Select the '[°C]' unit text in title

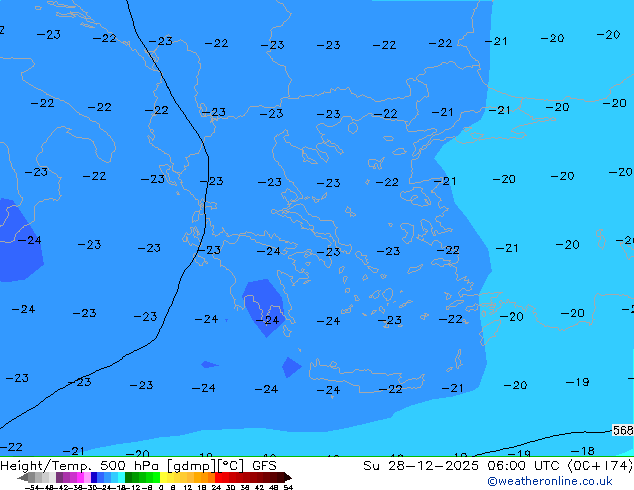pyautogui.click(x=230, y=466)
